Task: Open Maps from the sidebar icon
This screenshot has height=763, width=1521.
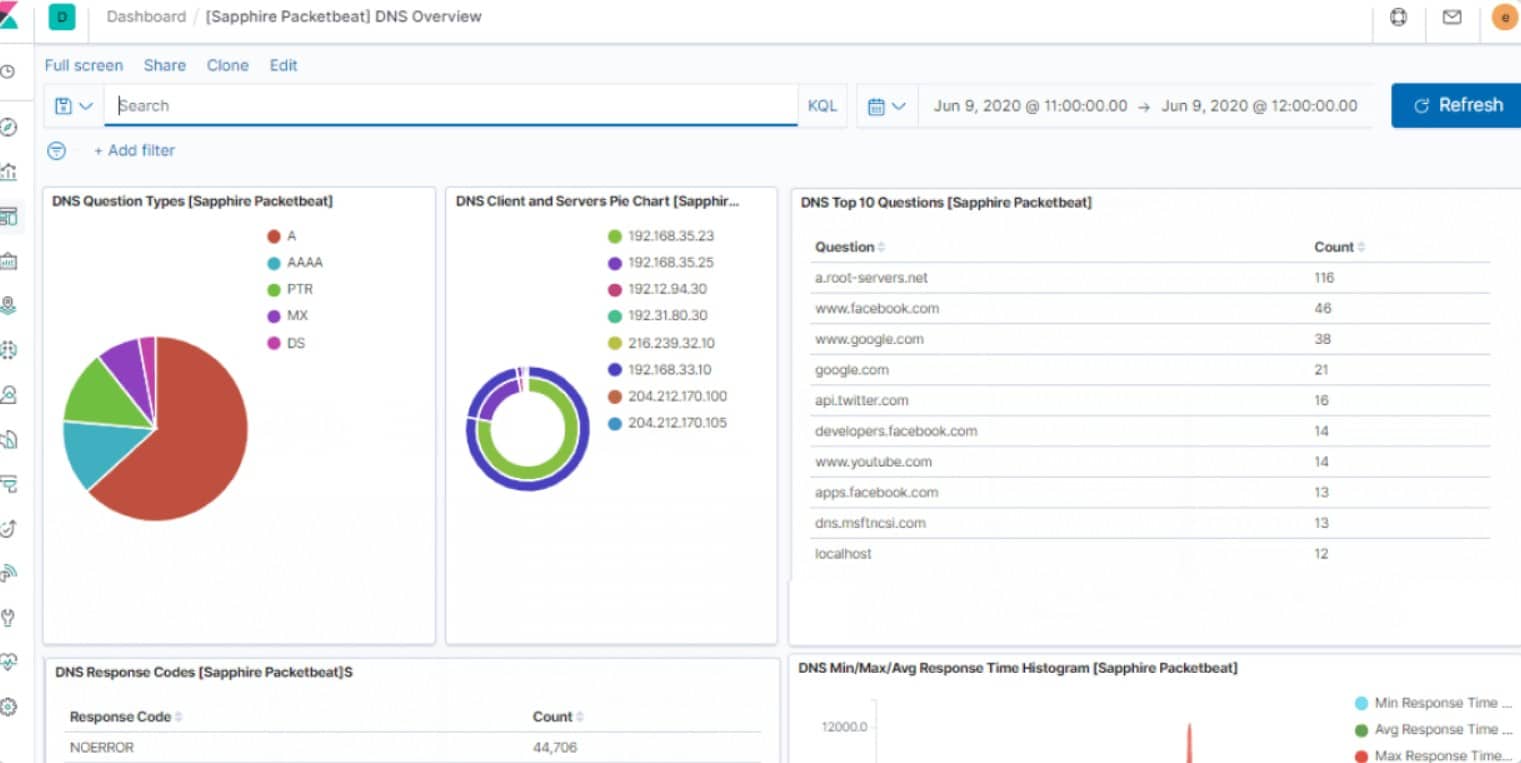Action: pyautogui.click(x=8, y=305)
